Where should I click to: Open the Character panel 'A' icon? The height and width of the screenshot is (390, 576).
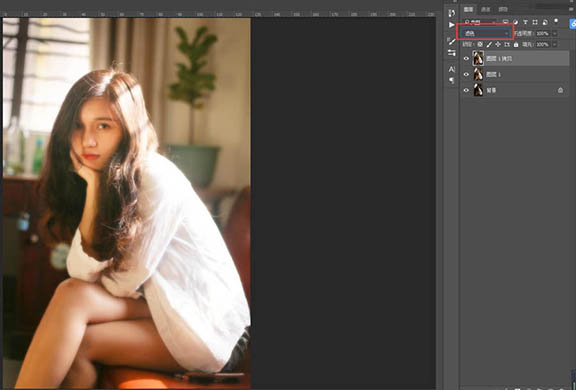[x=451, y=69]
